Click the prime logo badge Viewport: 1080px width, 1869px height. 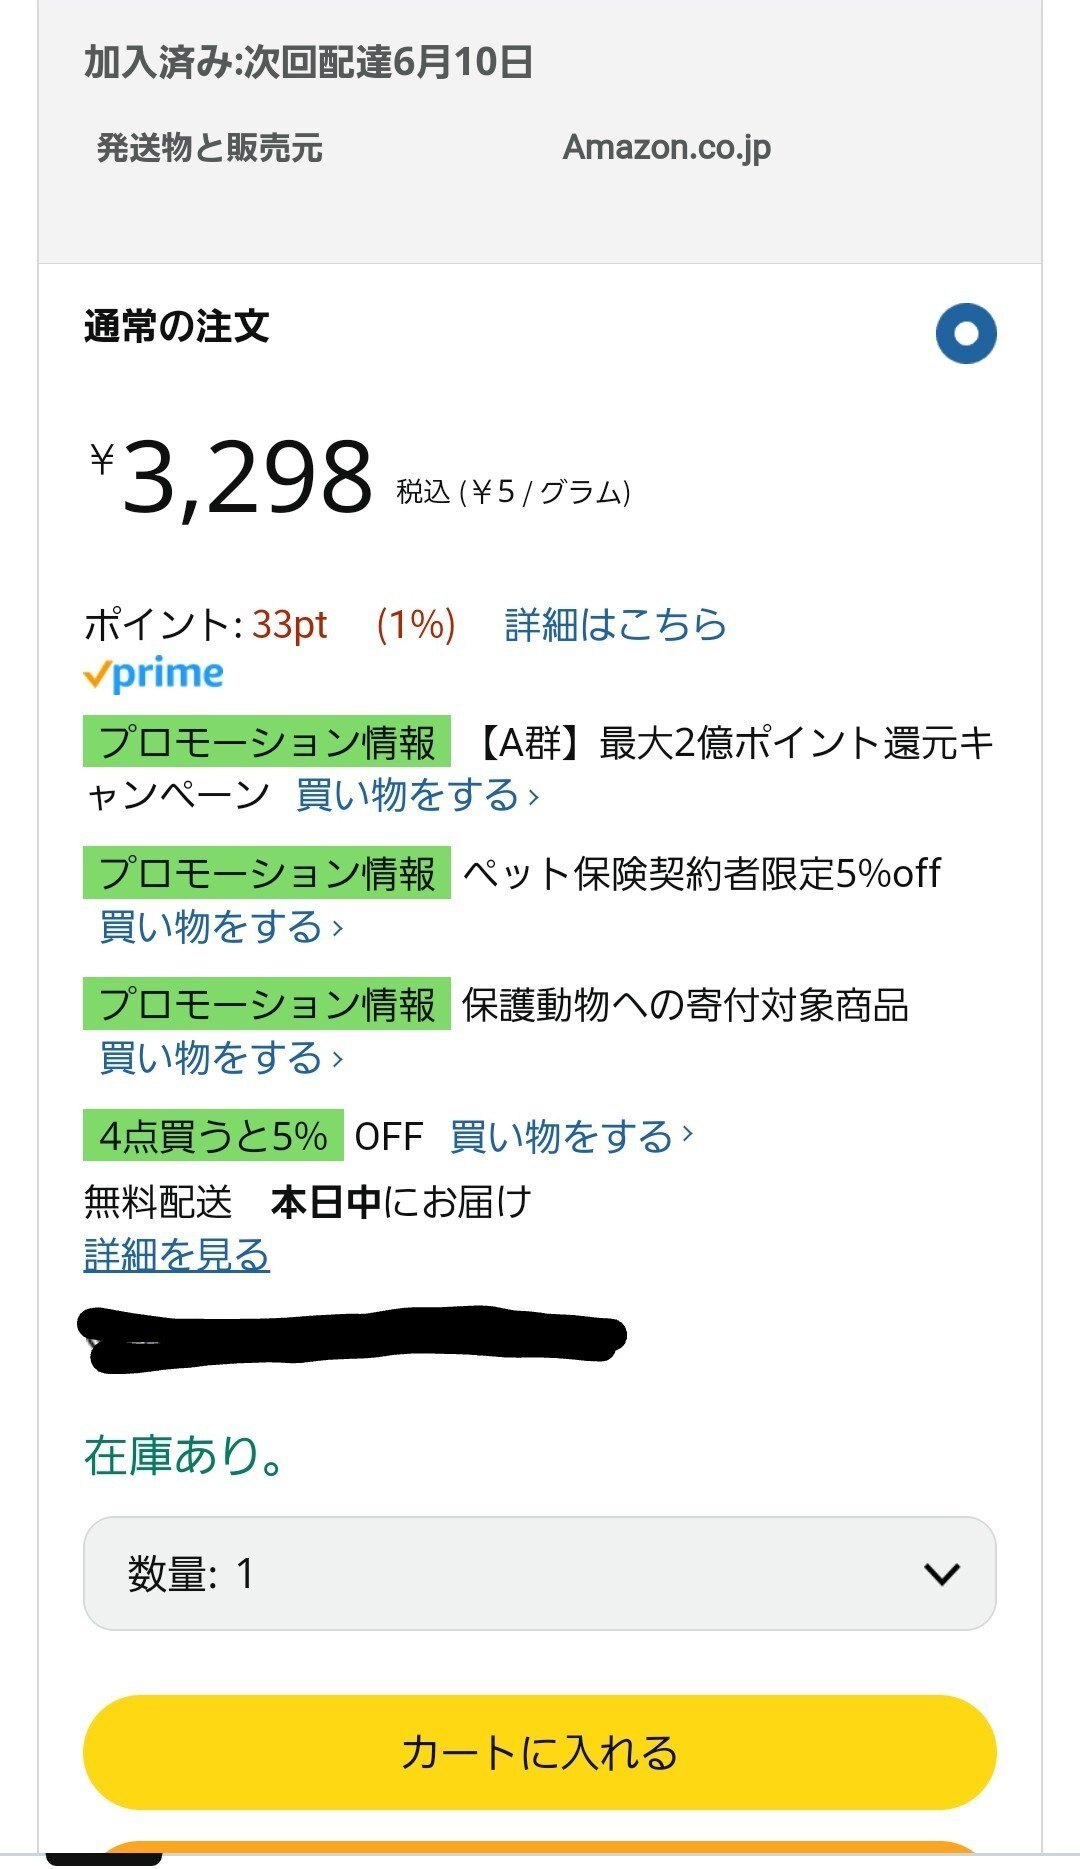tap(153, 675)
